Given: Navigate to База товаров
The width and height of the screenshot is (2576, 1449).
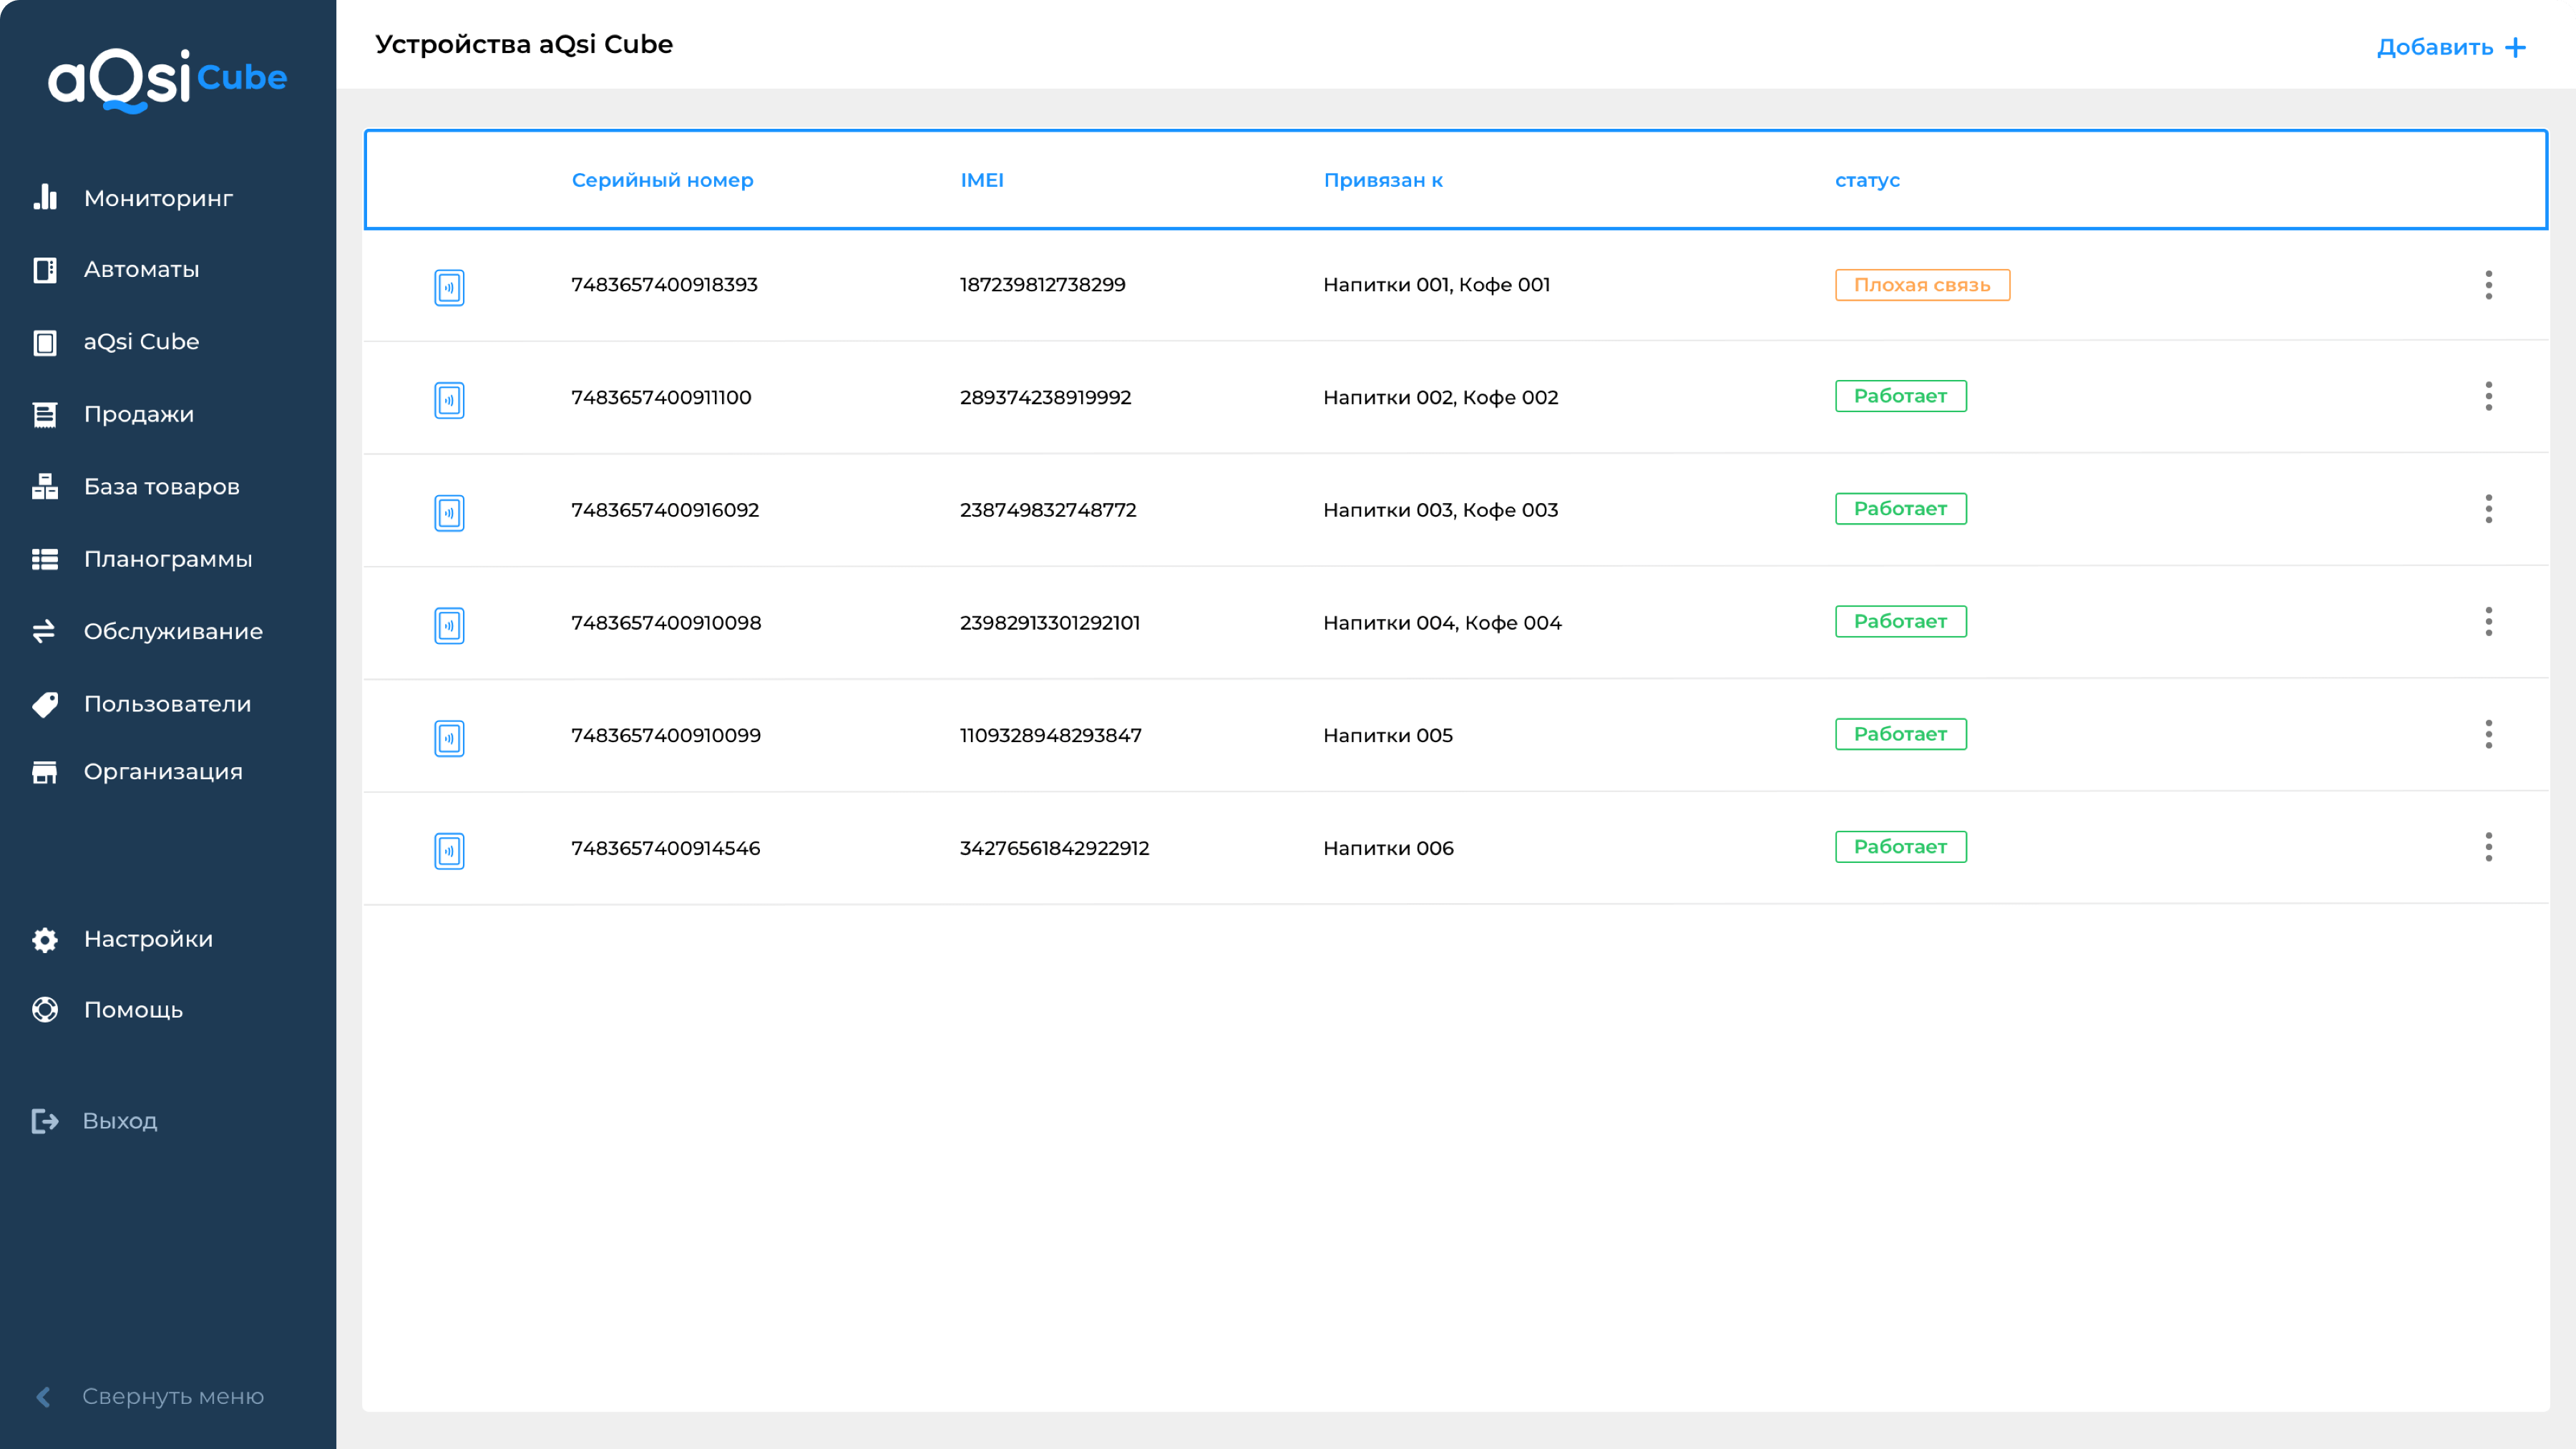Looking at the screenshot, I should tap(162, 487).
